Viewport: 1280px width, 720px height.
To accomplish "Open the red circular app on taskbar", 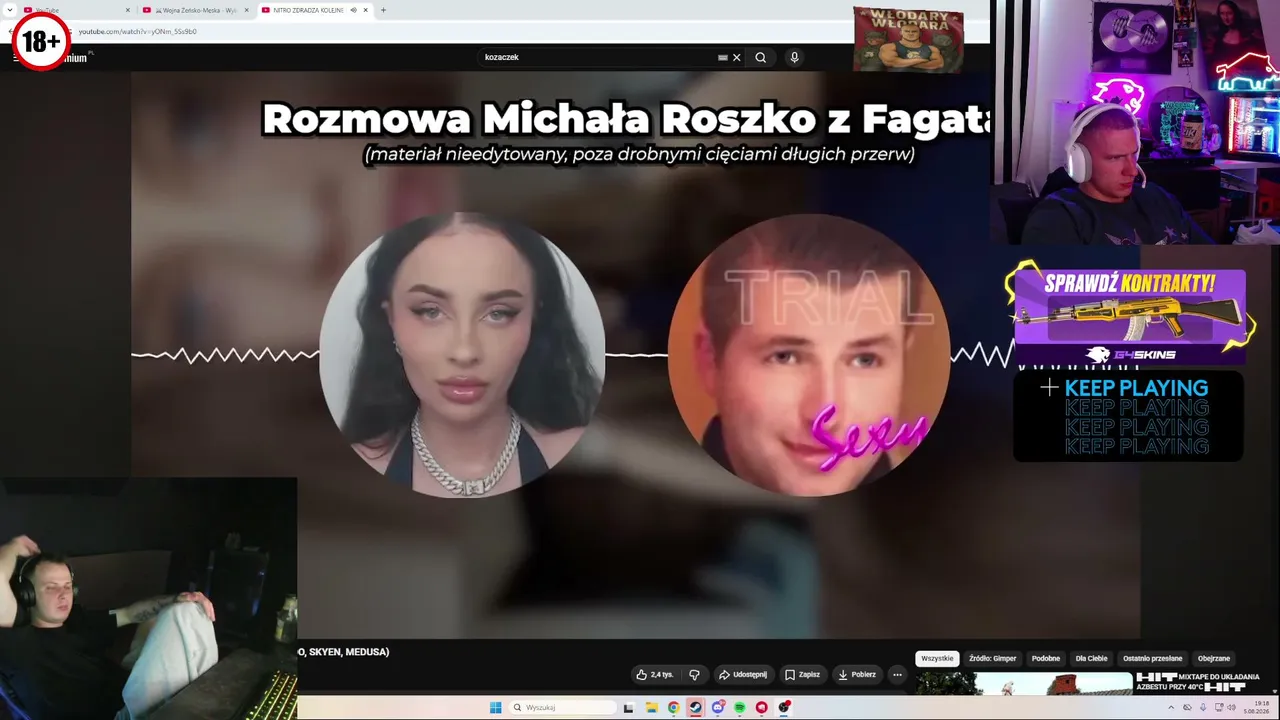I will pyautogui.click(x=761, y=707).
